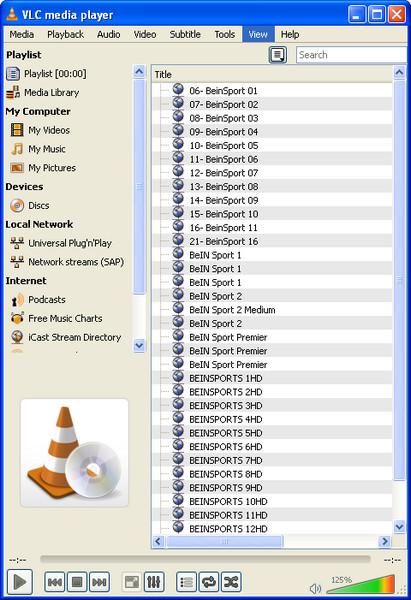Viewport: 411px width, 600px height.
Task: Open extended settings equalizer icon
Action: pyautogui.click(x=154, y=582)
